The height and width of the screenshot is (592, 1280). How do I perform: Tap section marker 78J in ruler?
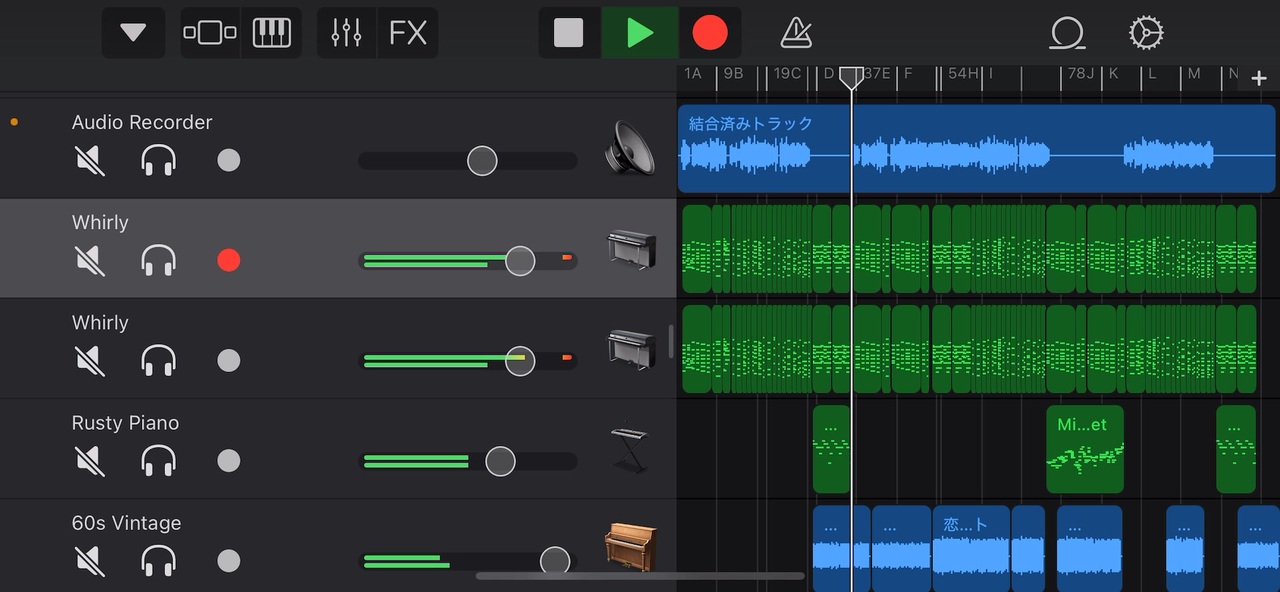(x=1081, y=74)
